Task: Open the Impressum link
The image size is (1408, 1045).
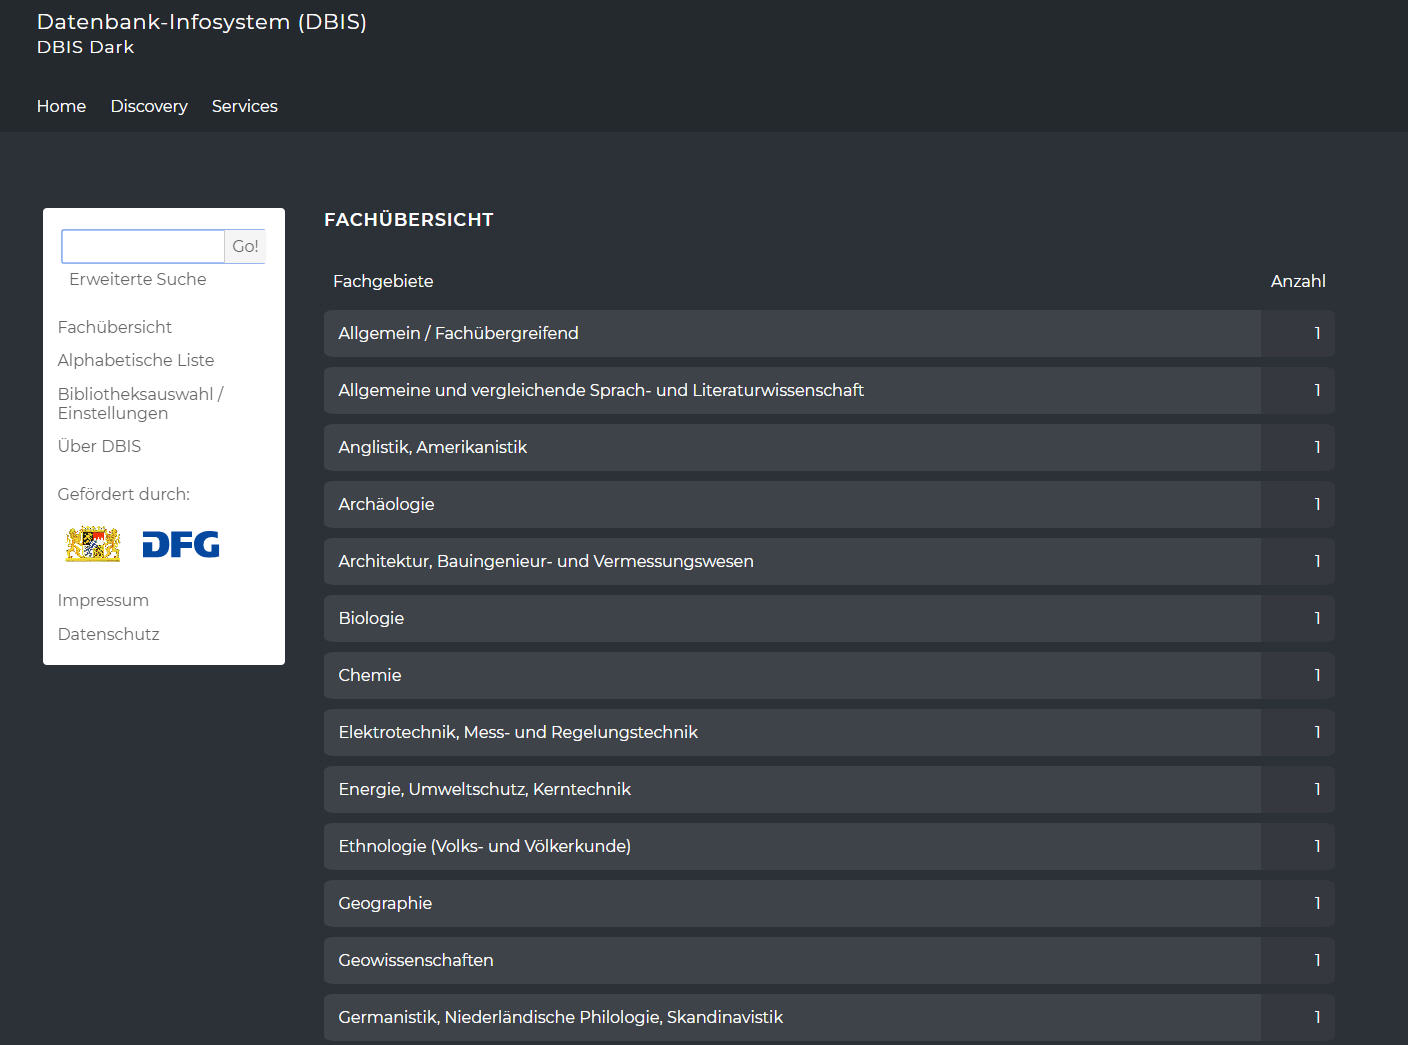Action: click(103, 600)
